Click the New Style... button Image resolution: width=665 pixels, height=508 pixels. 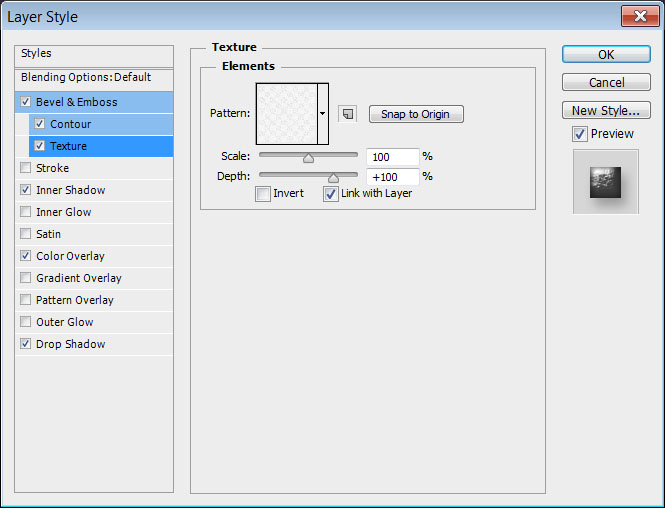tap(606, 110)
